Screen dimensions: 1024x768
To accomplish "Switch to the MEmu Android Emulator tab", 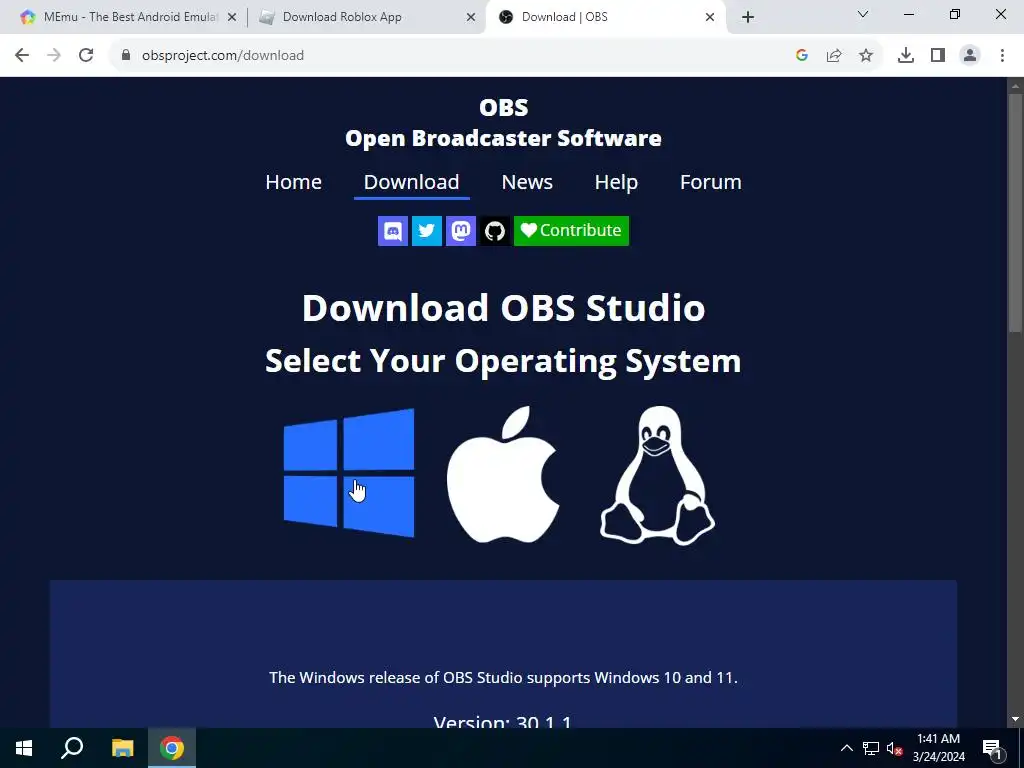I will click(128, 17).
